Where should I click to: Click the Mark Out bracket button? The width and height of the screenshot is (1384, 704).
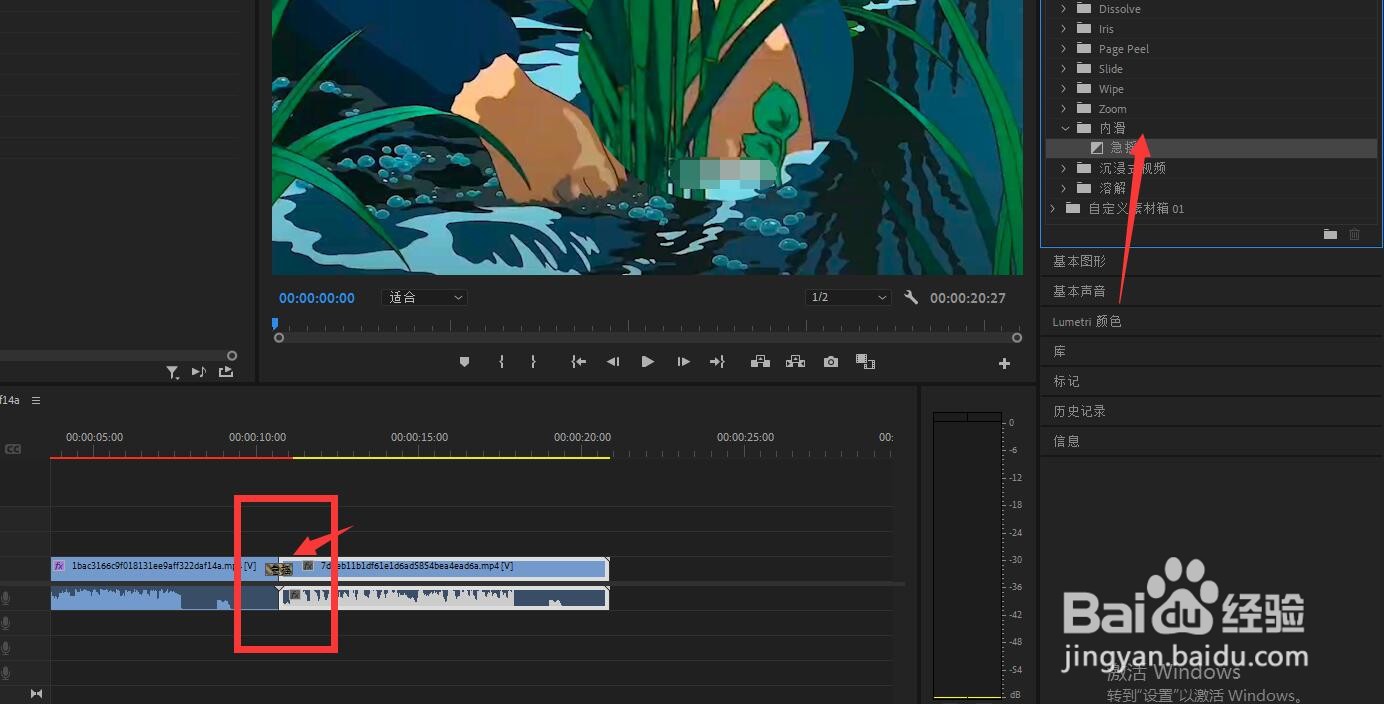[533, 362]
